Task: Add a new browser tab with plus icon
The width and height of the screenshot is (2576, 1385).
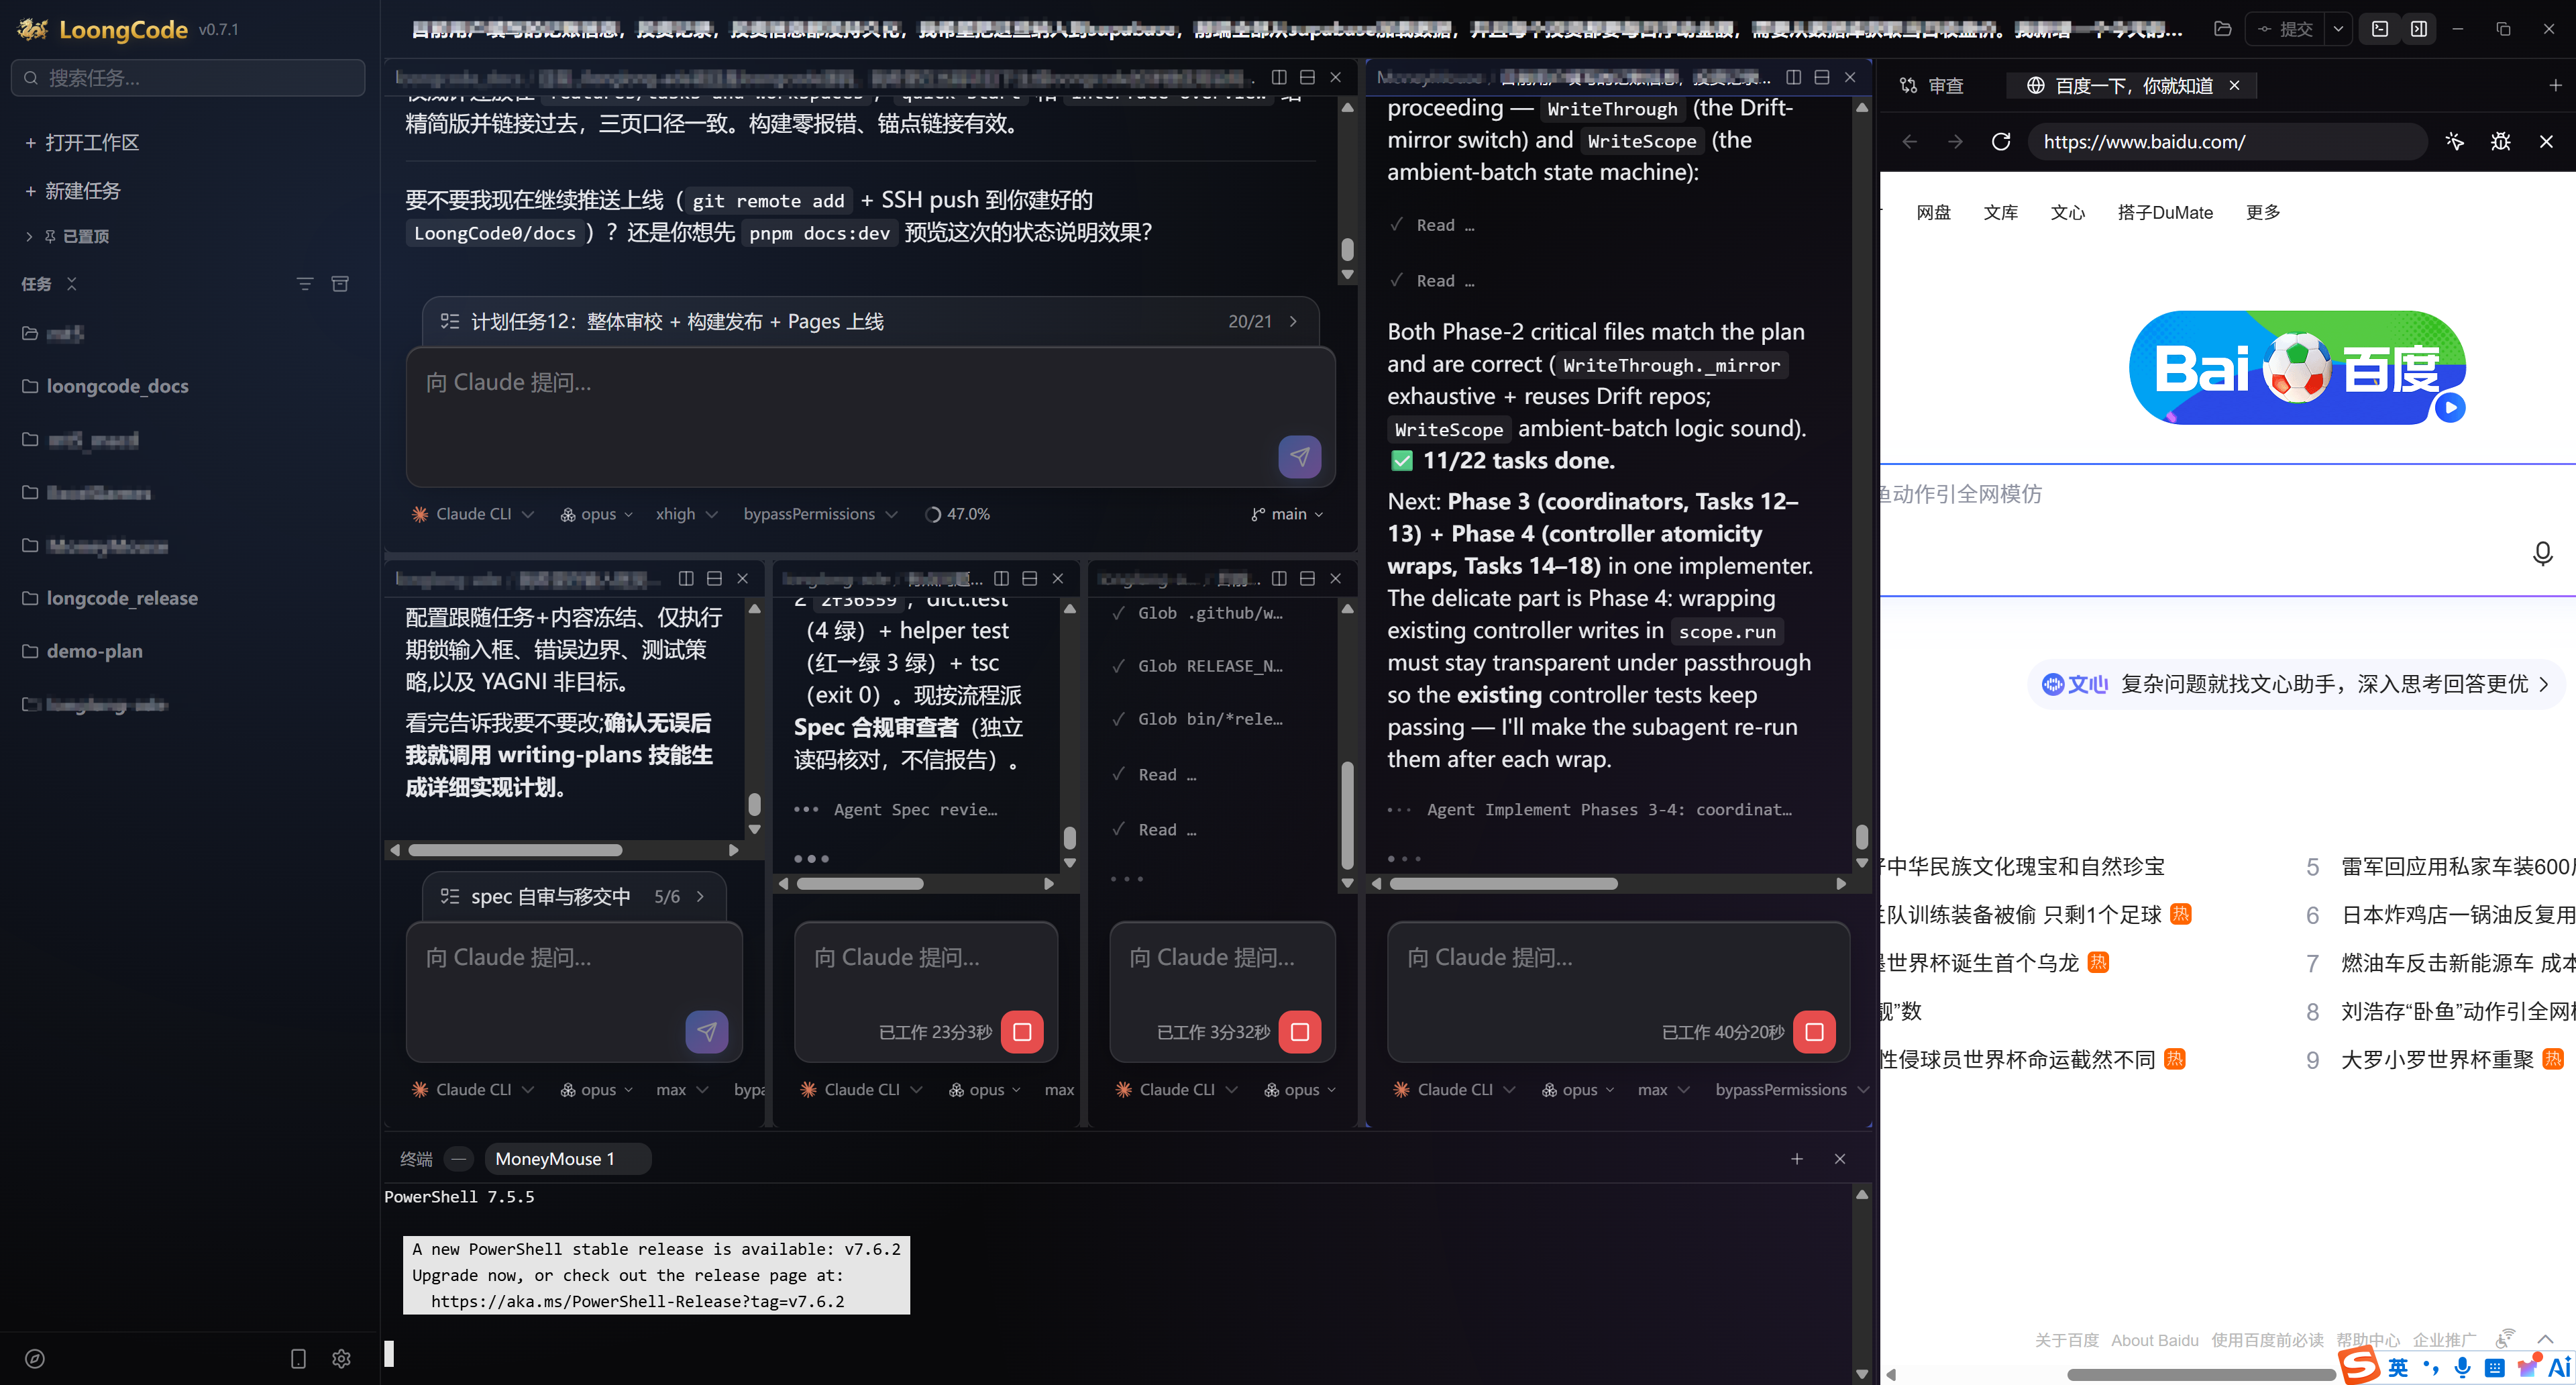Action: click(x=2555, y=86)
